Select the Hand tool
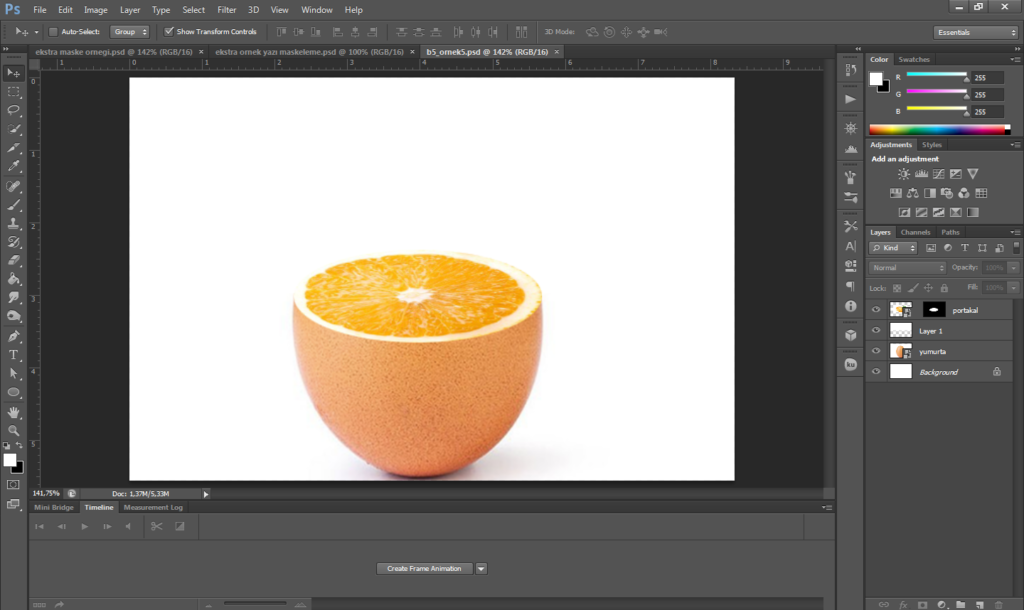 tap(14, 411)
